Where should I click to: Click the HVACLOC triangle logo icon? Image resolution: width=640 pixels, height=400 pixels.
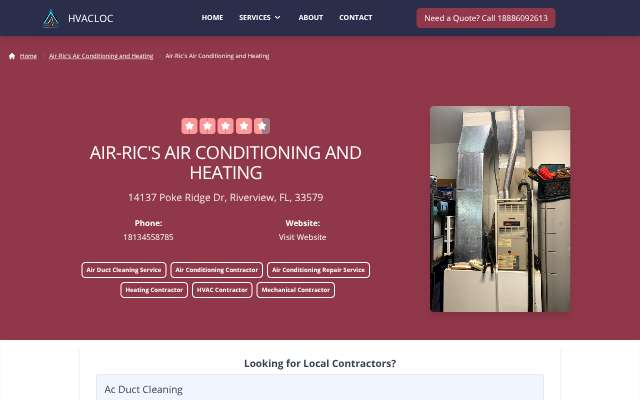coord(51,18)
